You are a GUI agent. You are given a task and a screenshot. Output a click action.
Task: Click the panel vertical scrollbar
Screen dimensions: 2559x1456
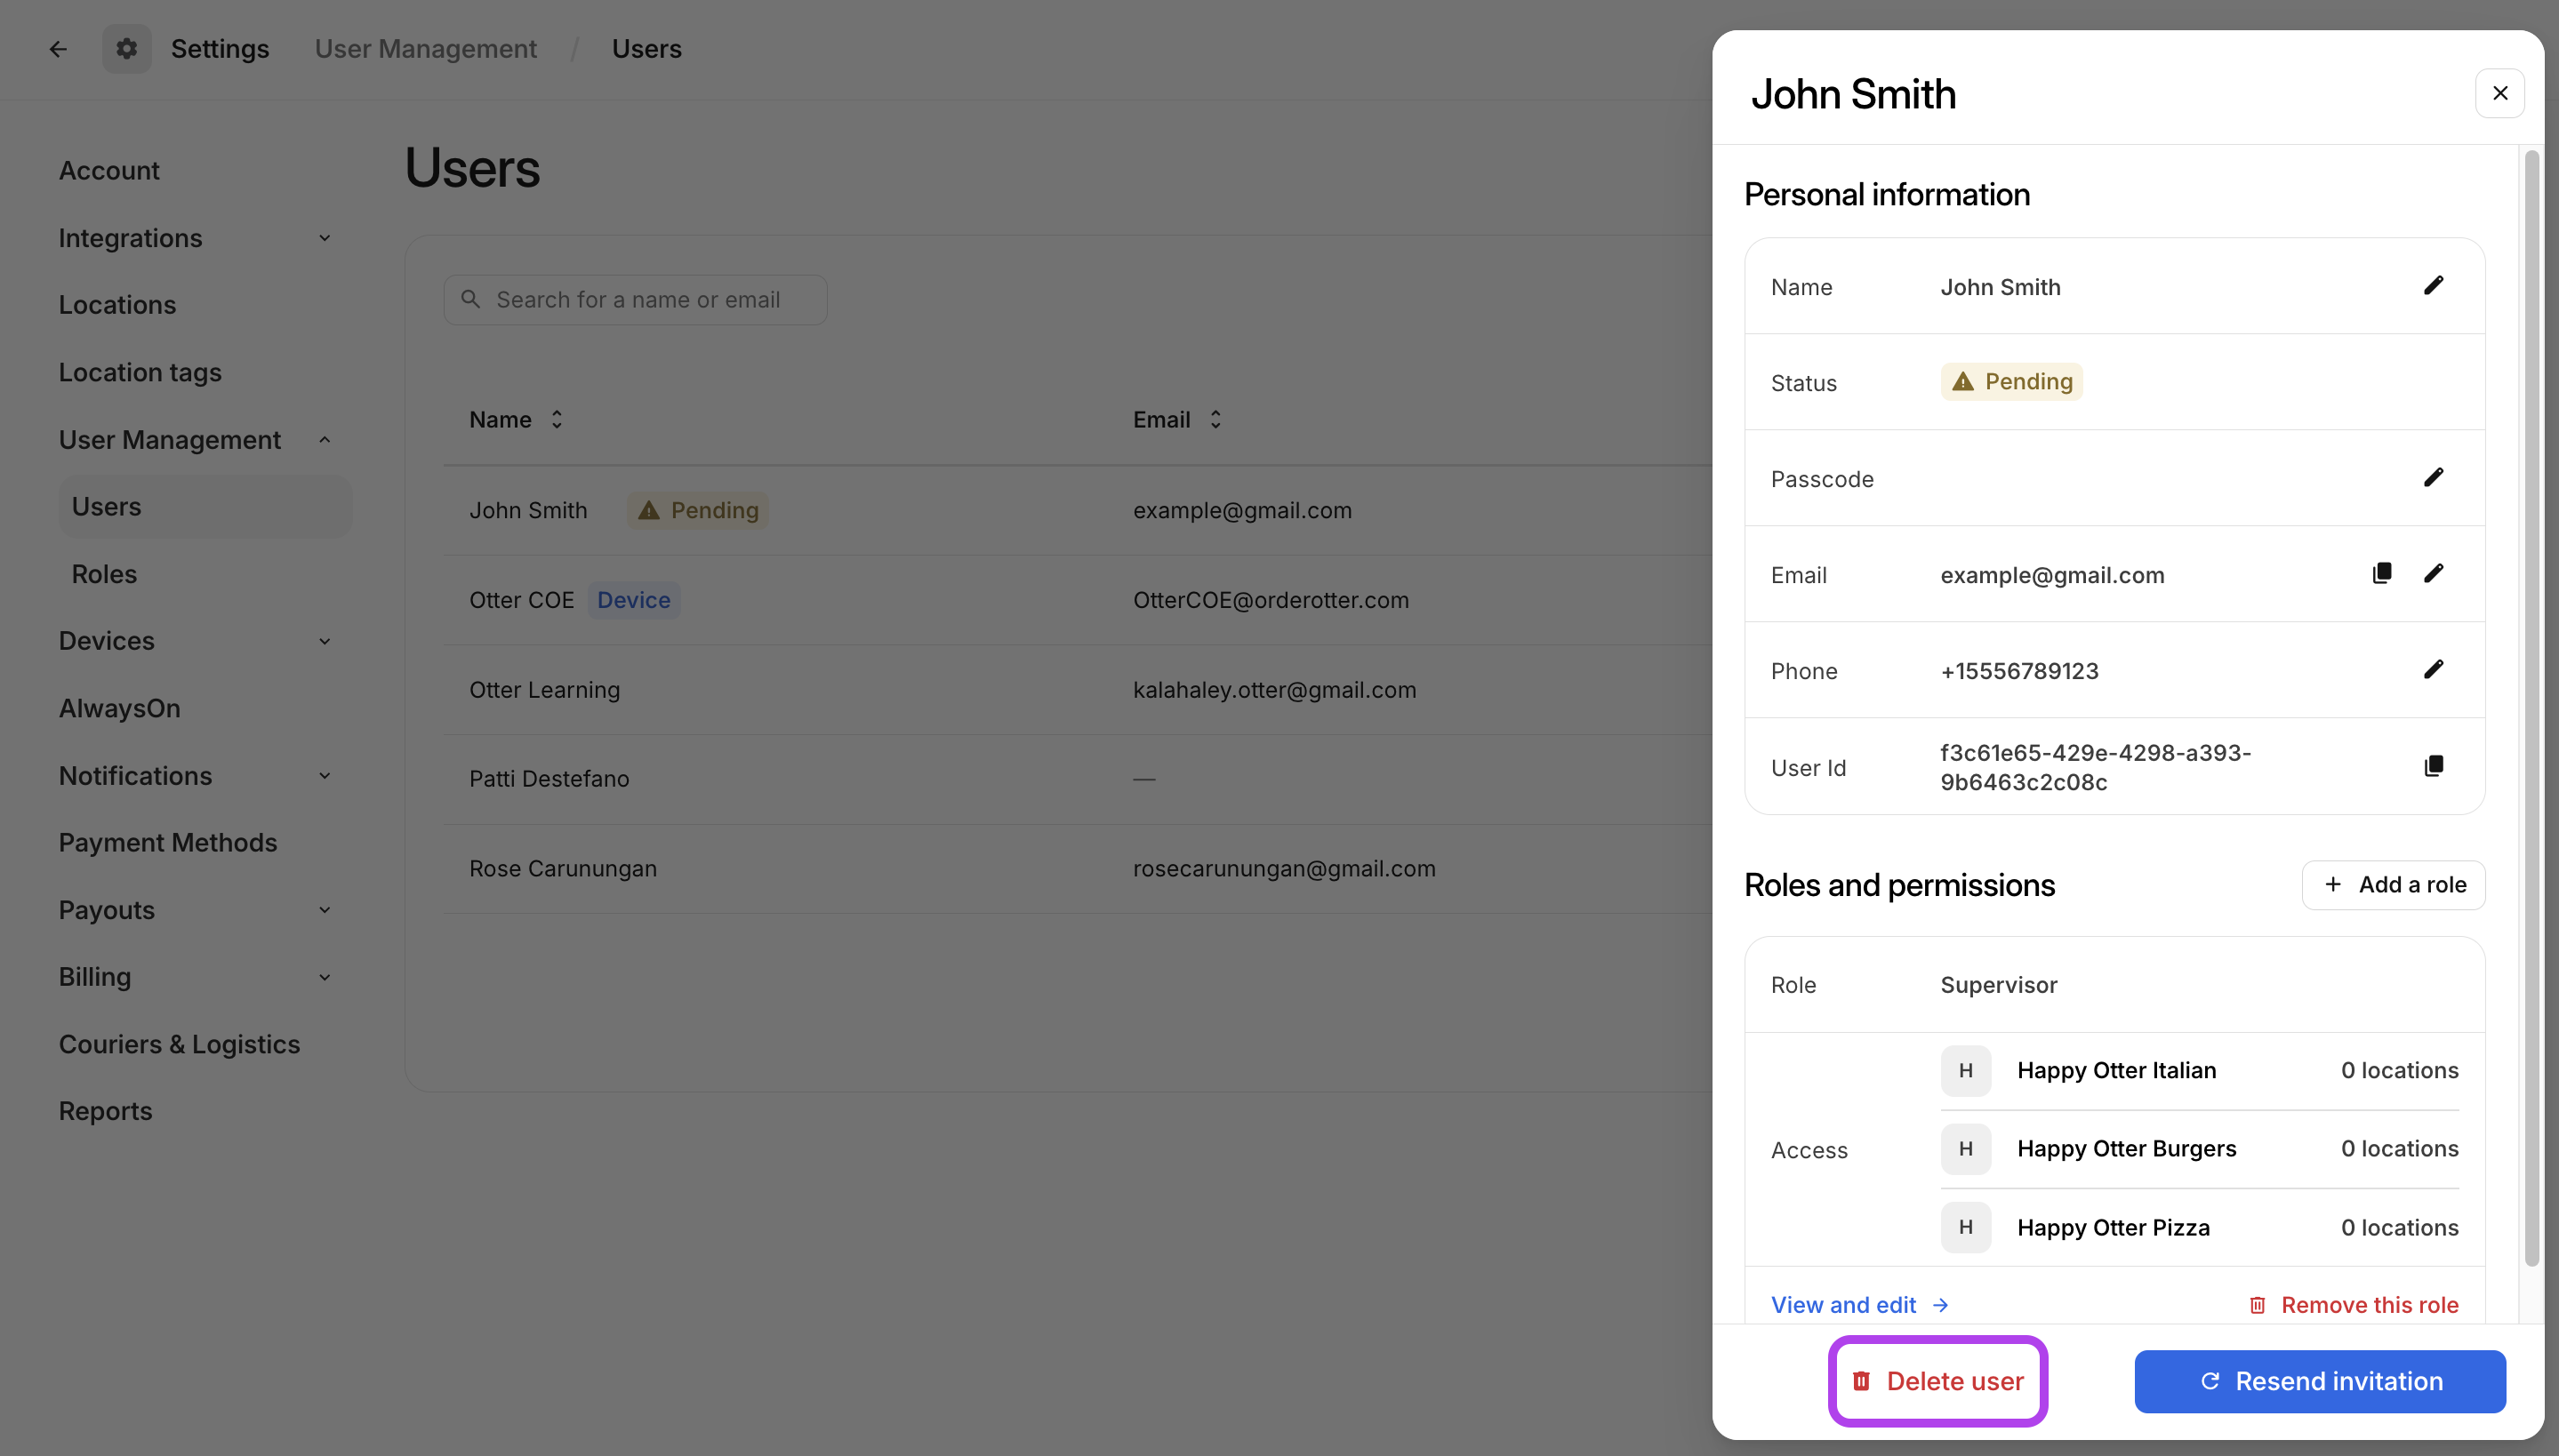coord(2531,708)
